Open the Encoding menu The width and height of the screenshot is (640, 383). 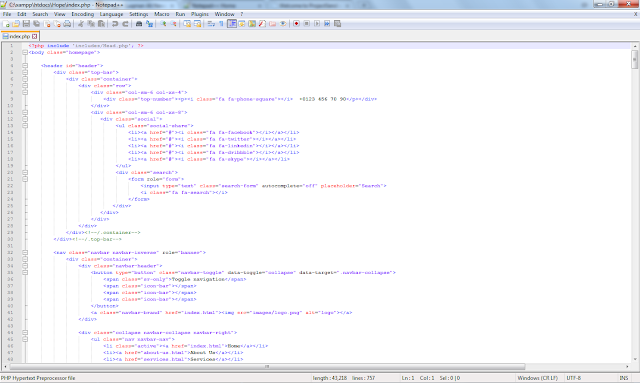tap(82, 14)
